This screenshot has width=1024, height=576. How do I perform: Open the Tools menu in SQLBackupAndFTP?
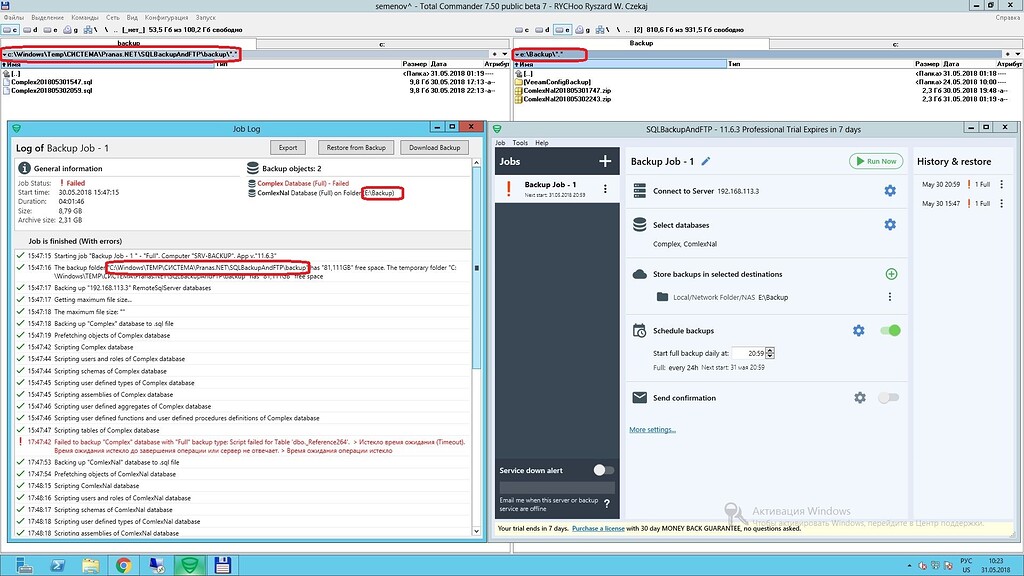pos(520,143)
